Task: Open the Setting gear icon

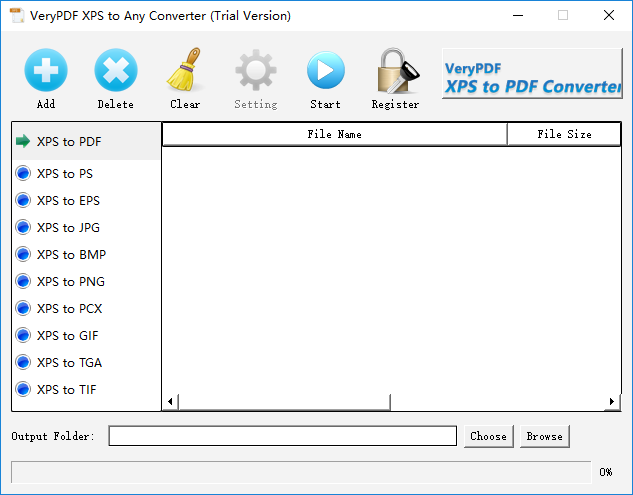Action: [x=256, y=70]
